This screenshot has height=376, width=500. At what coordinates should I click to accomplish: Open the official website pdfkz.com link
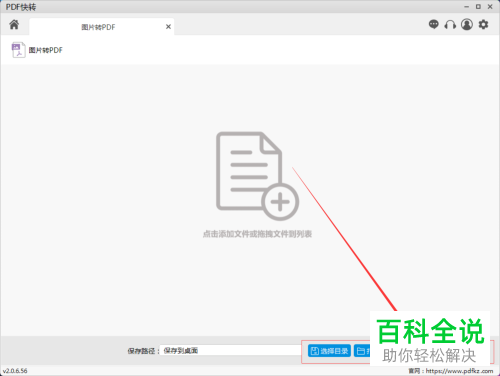459,371
